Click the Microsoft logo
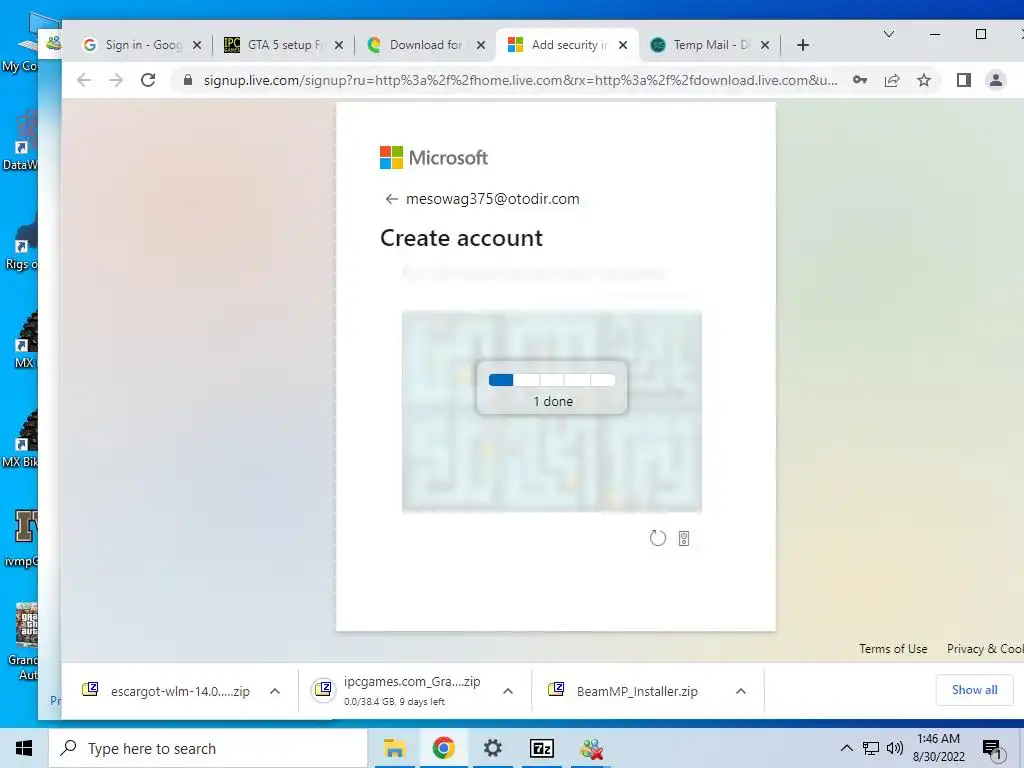 tap(434, 157)
